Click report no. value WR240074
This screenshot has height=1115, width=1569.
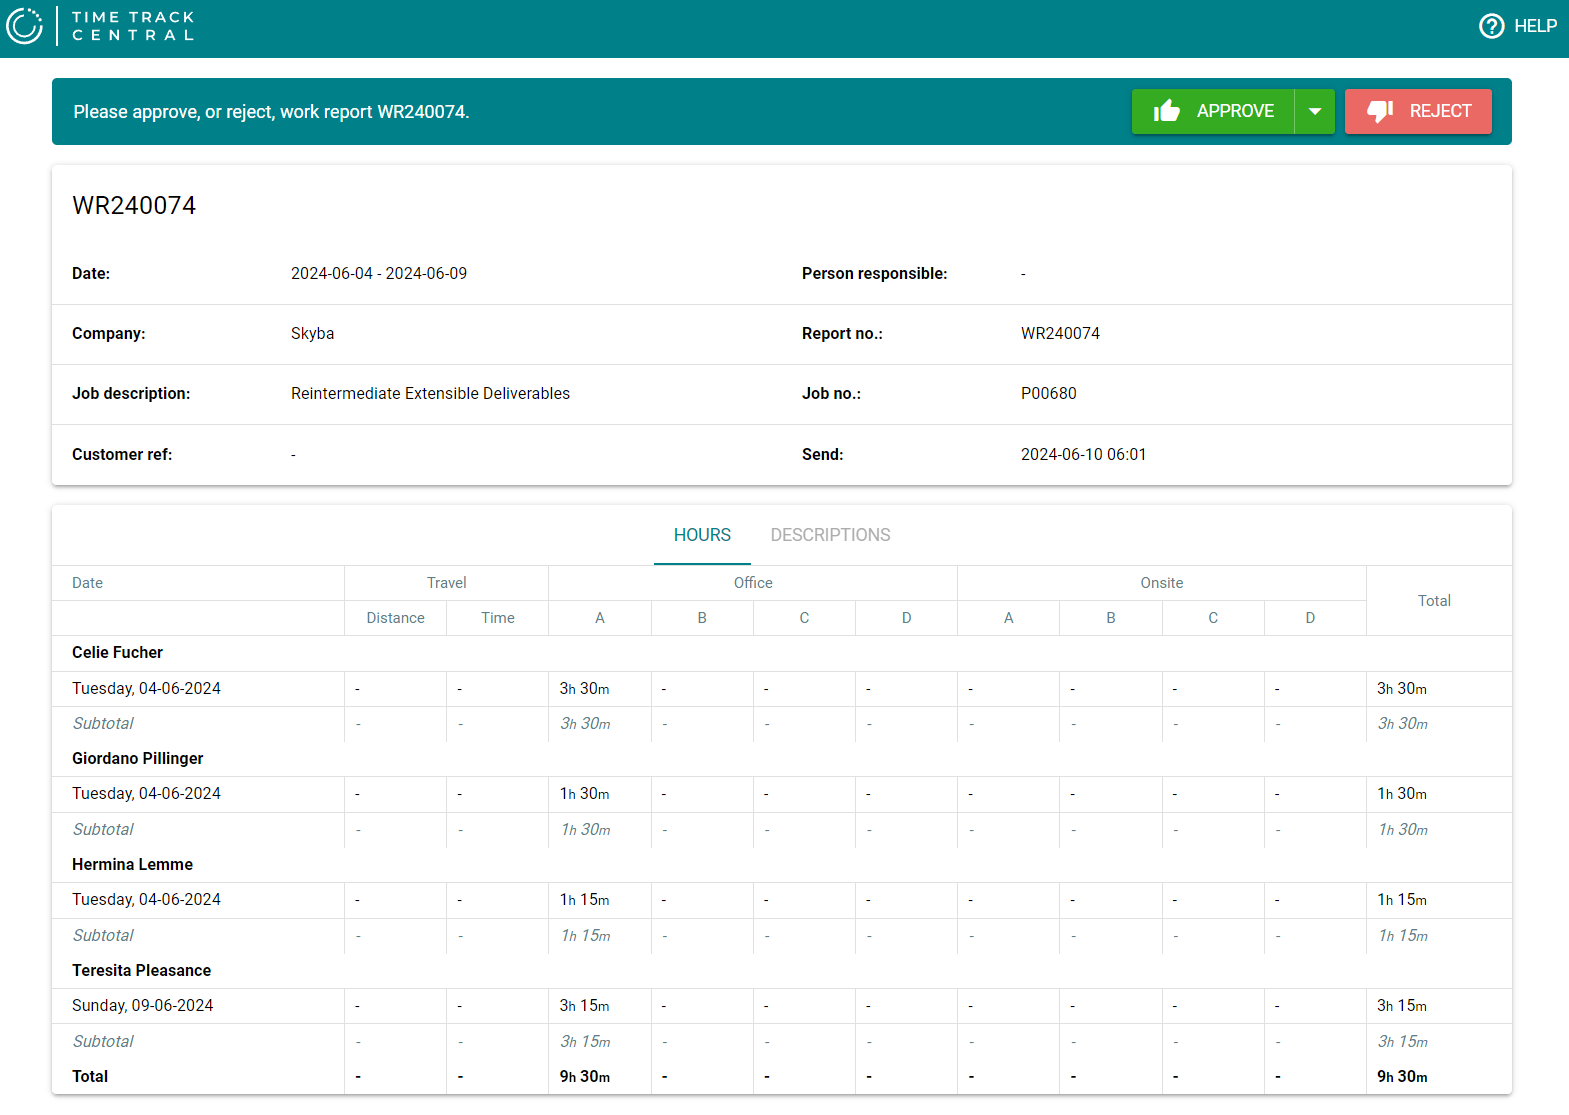click(x=1060, y=334)
